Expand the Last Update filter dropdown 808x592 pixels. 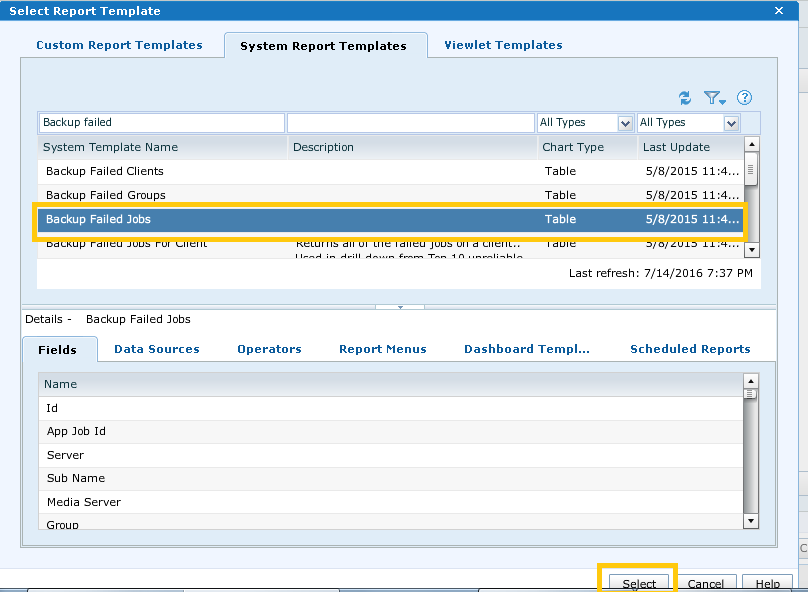(x=731, y=123)
